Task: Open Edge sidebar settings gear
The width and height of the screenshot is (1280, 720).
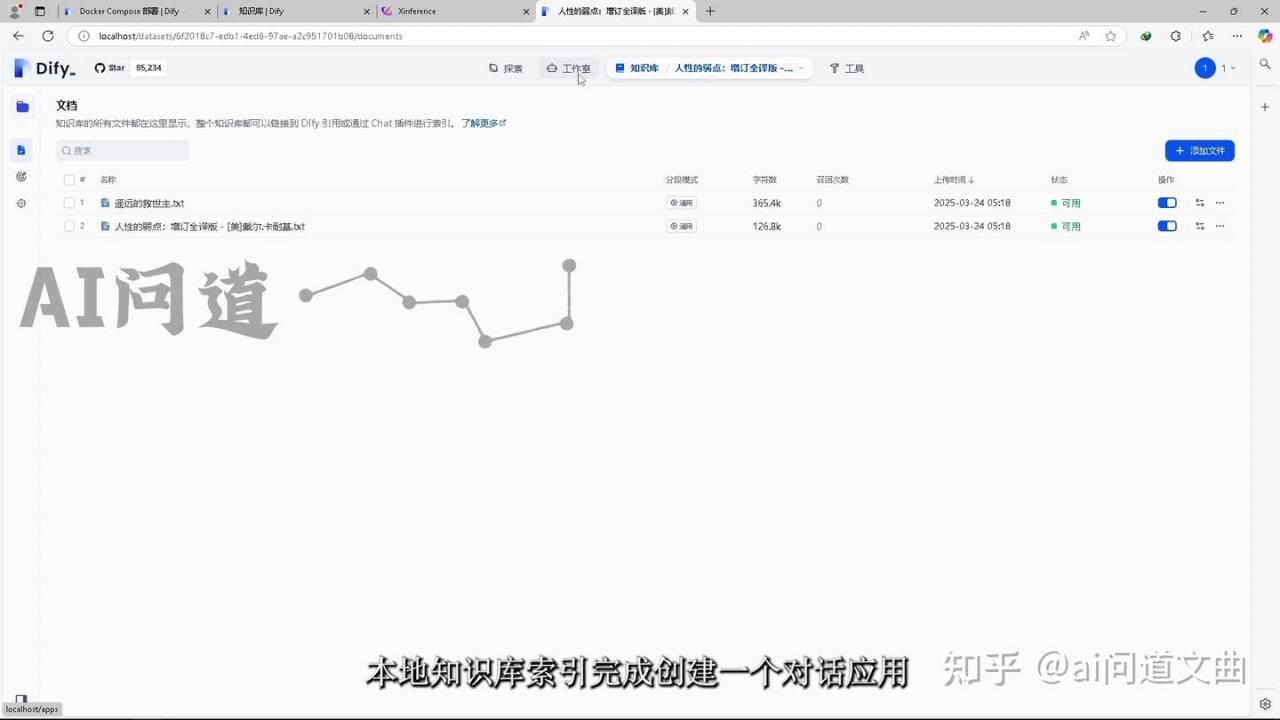Action: pos(1265,704)
